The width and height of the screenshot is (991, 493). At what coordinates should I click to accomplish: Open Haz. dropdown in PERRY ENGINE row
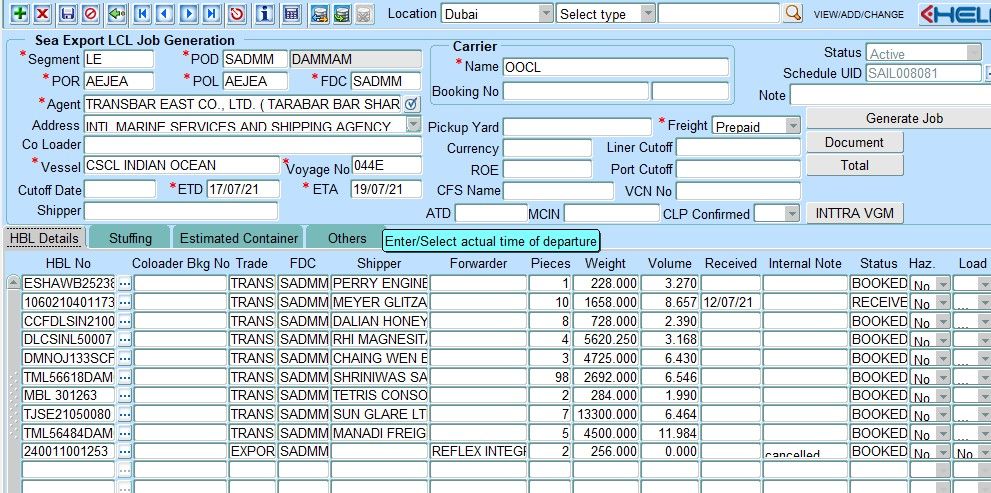coord(943,284)
